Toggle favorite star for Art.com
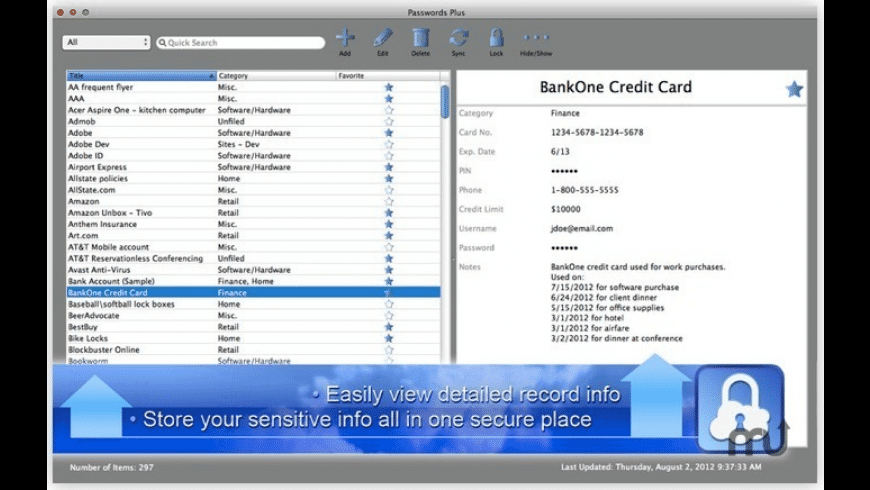 coord(389,236)
